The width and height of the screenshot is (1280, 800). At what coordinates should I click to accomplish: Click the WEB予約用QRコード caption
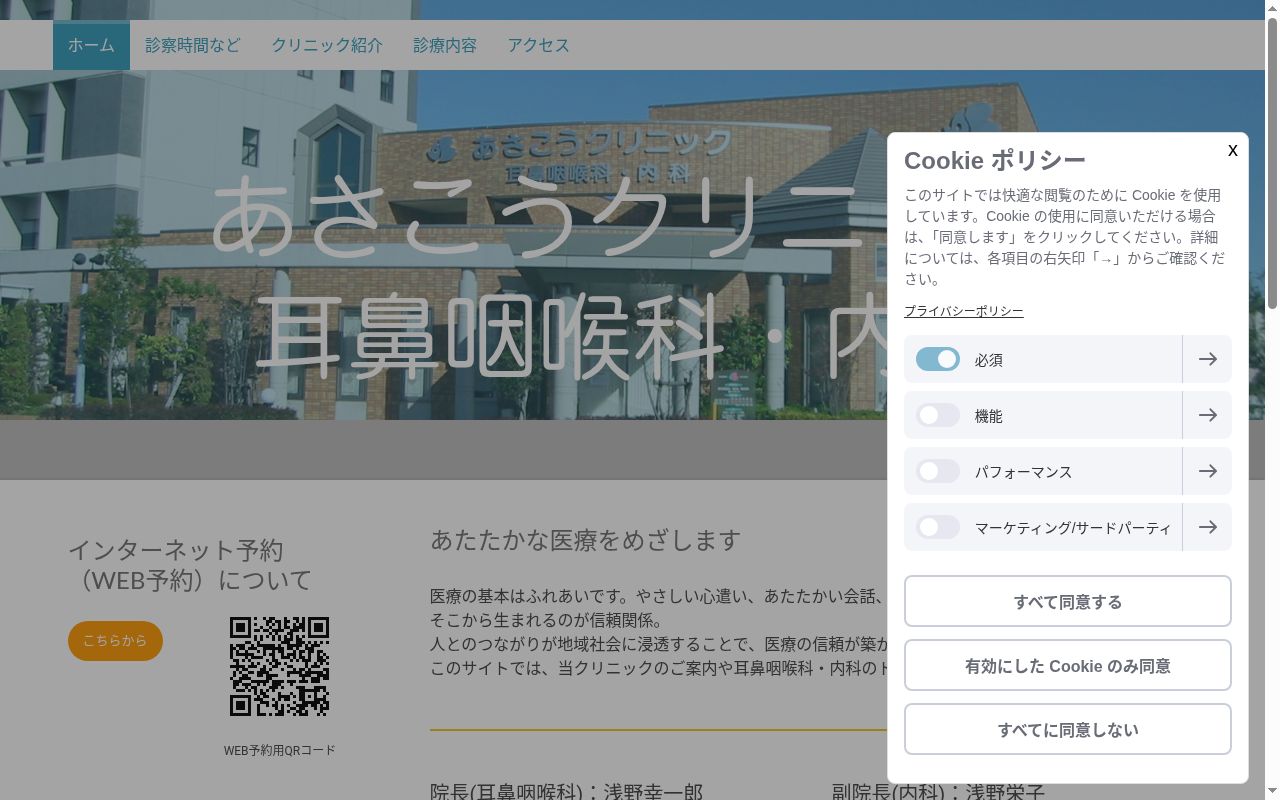[280, 750]
